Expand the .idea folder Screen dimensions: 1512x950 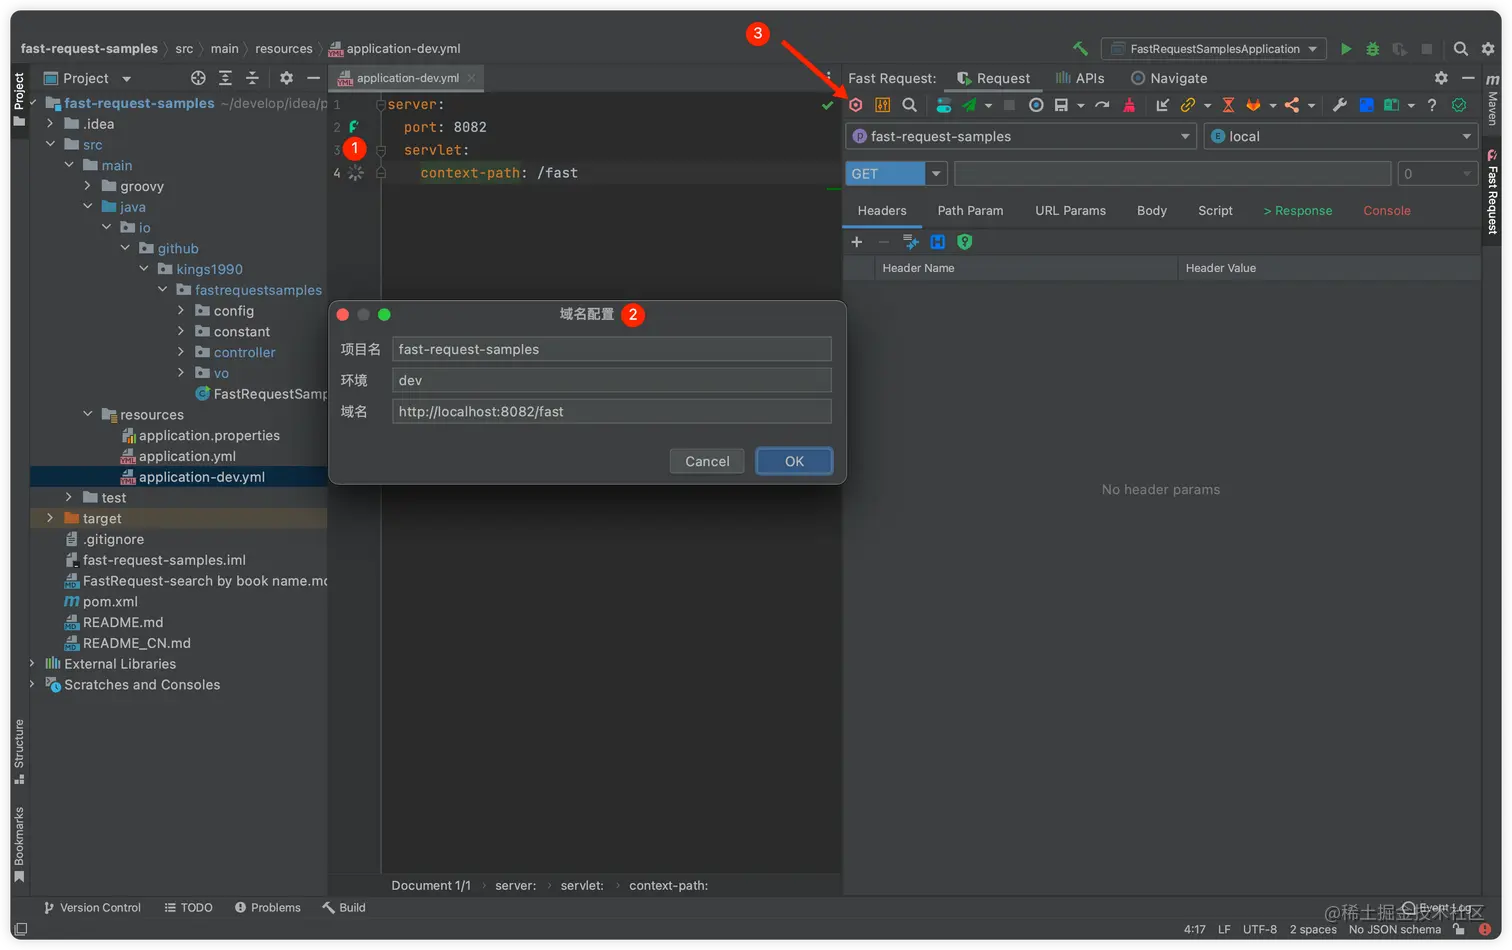tap(50, 124)
